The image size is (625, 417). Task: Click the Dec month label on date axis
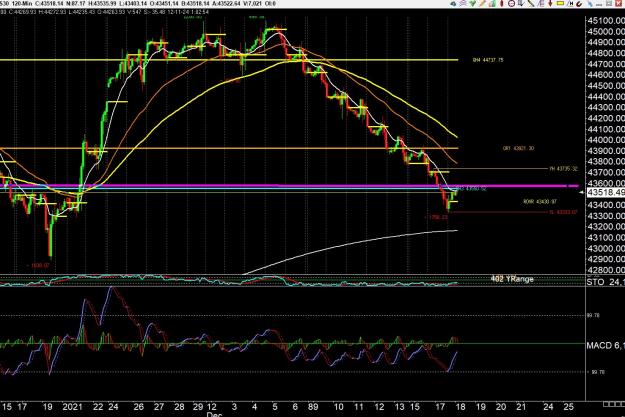[x=214, y=415]
